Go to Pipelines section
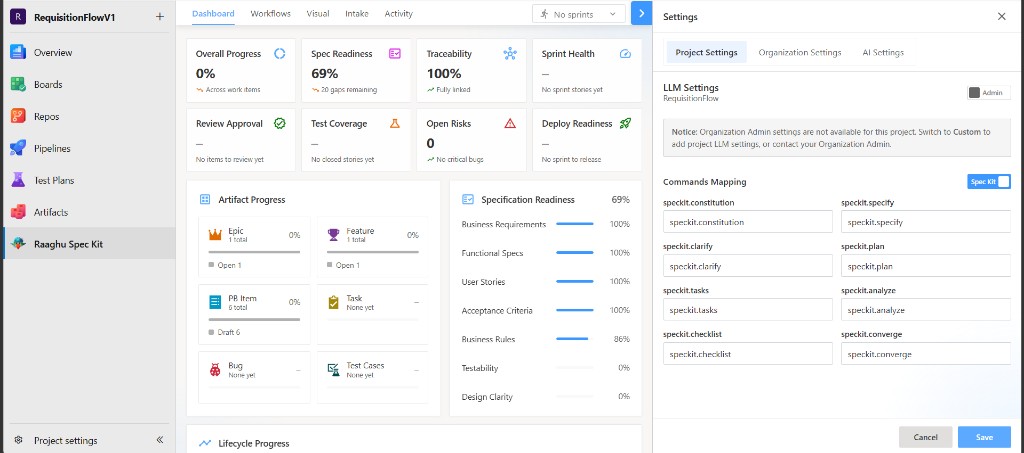The image size is (1024, 453). click(x=52, y=148)
